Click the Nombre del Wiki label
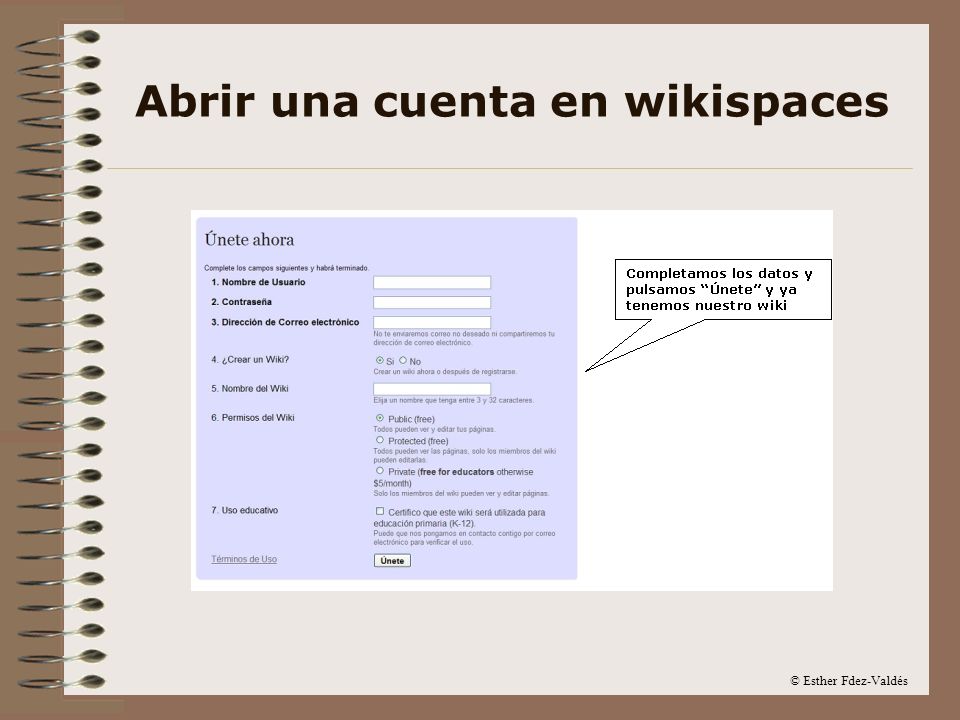The width and height of the screenshot is (960, 720). point(250,389)
